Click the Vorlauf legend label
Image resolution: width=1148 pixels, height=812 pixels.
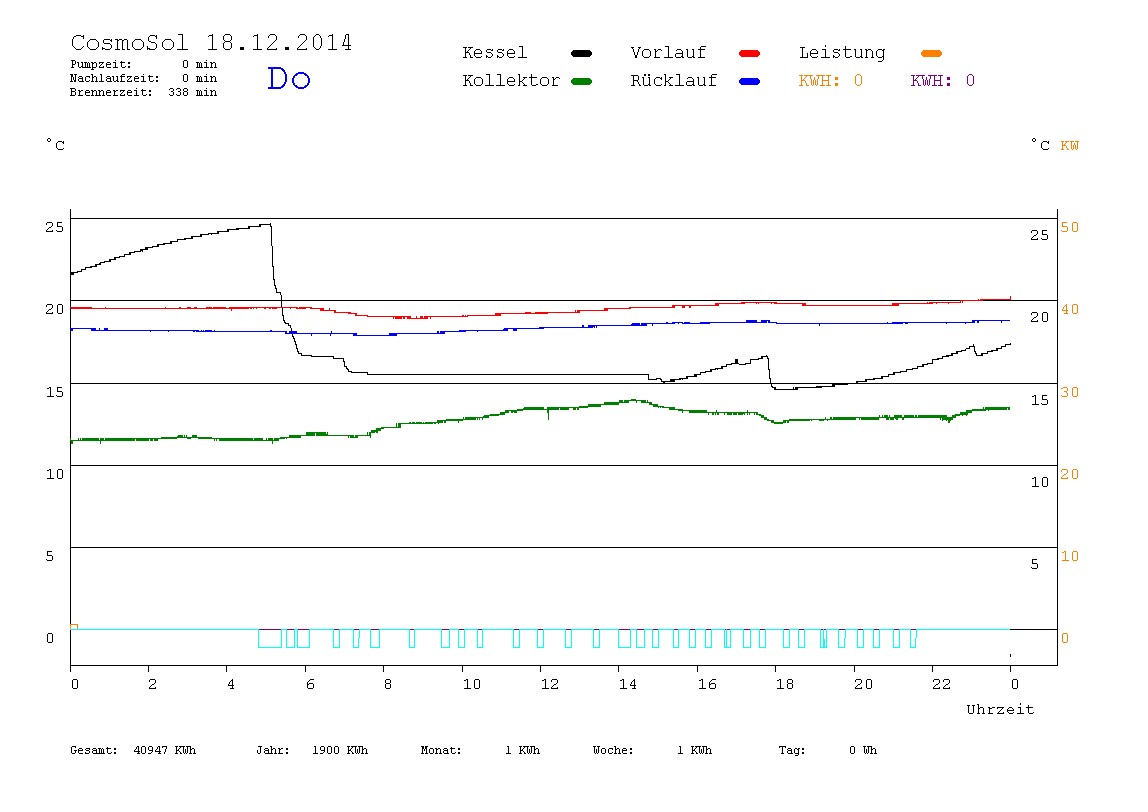pos(668,53)
